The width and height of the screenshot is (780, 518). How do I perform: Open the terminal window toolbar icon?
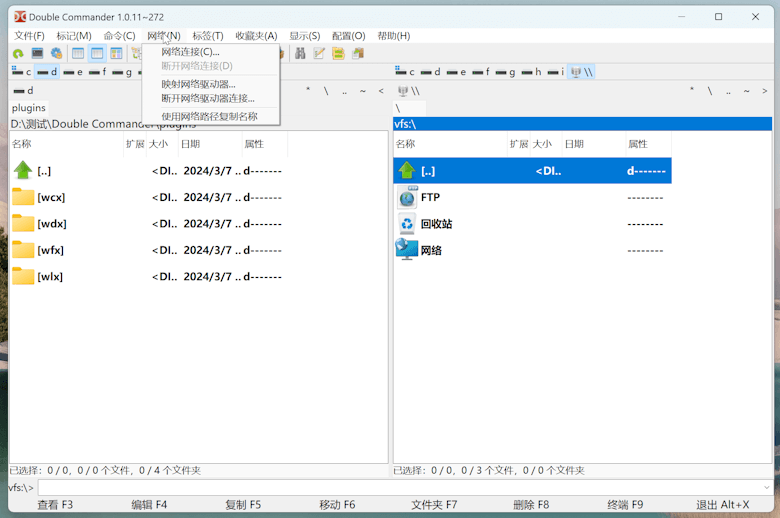click(x=37, y=53)
